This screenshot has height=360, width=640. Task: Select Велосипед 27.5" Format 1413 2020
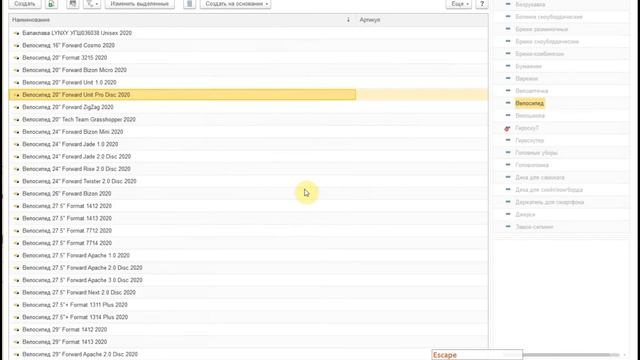tap(248, 218)
